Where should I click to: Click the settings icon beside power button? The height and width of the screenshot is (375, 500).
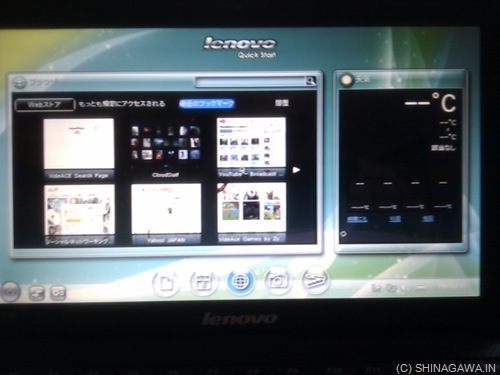click(36, 293)
